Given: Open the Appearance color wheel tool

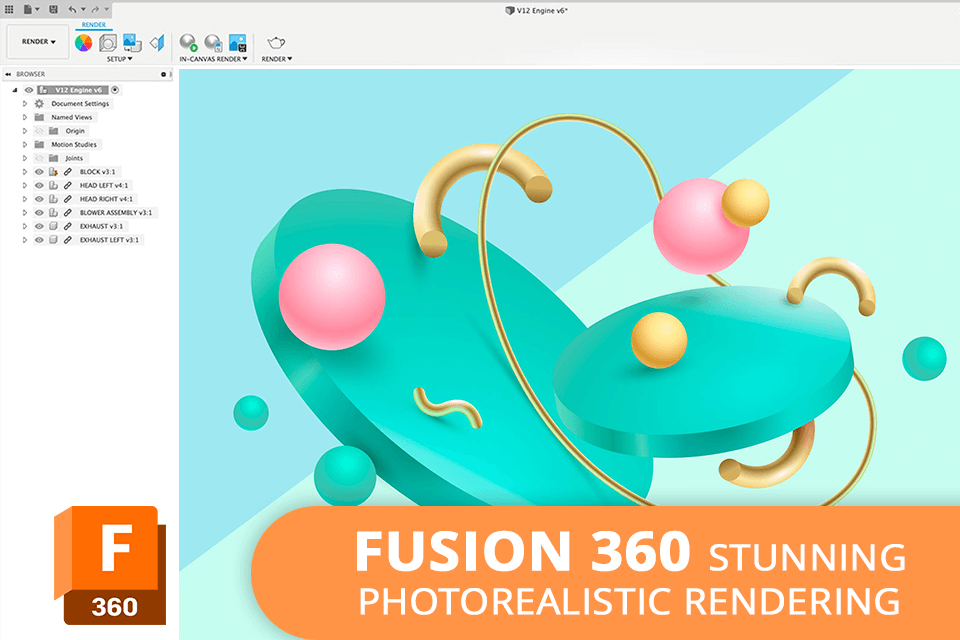Looking at the screenshot, I should (x=83, y=43).
